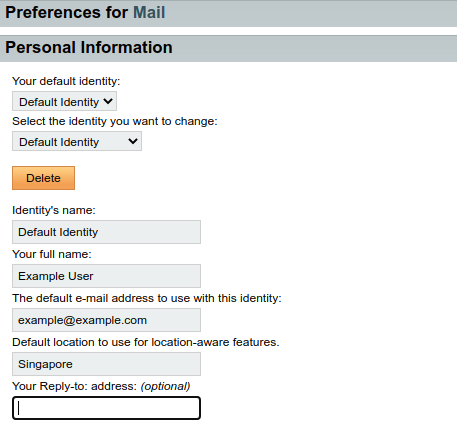457x425 pixels.
Task: Click the 'Preferences for' header text
Action: click(x=66, y=13)
